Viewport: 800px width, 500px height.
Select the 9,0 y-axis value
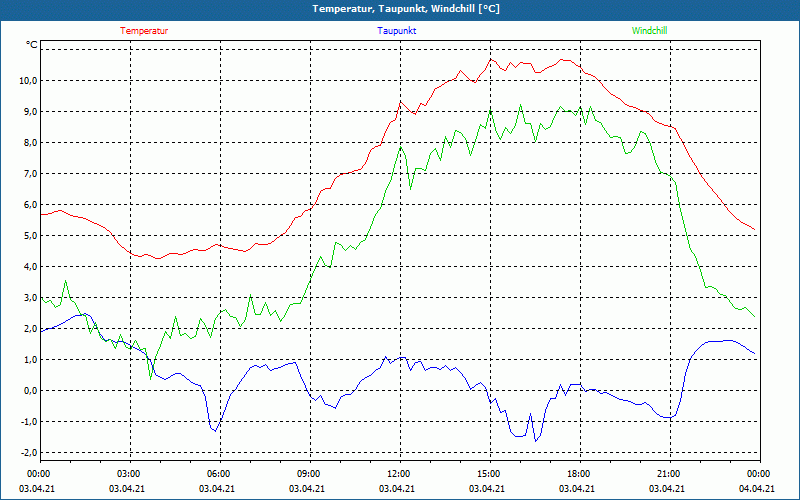pos(30,112)
